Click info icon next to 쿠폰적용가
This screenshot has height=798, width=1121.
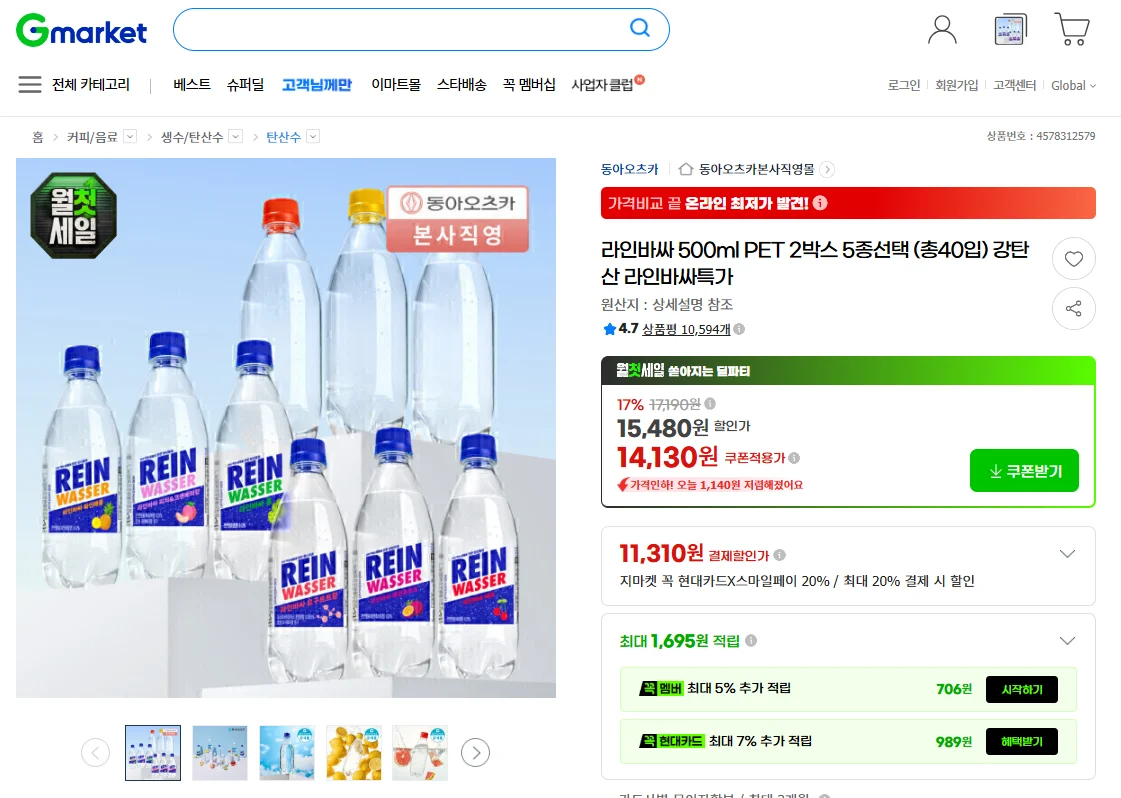(794, 458)
